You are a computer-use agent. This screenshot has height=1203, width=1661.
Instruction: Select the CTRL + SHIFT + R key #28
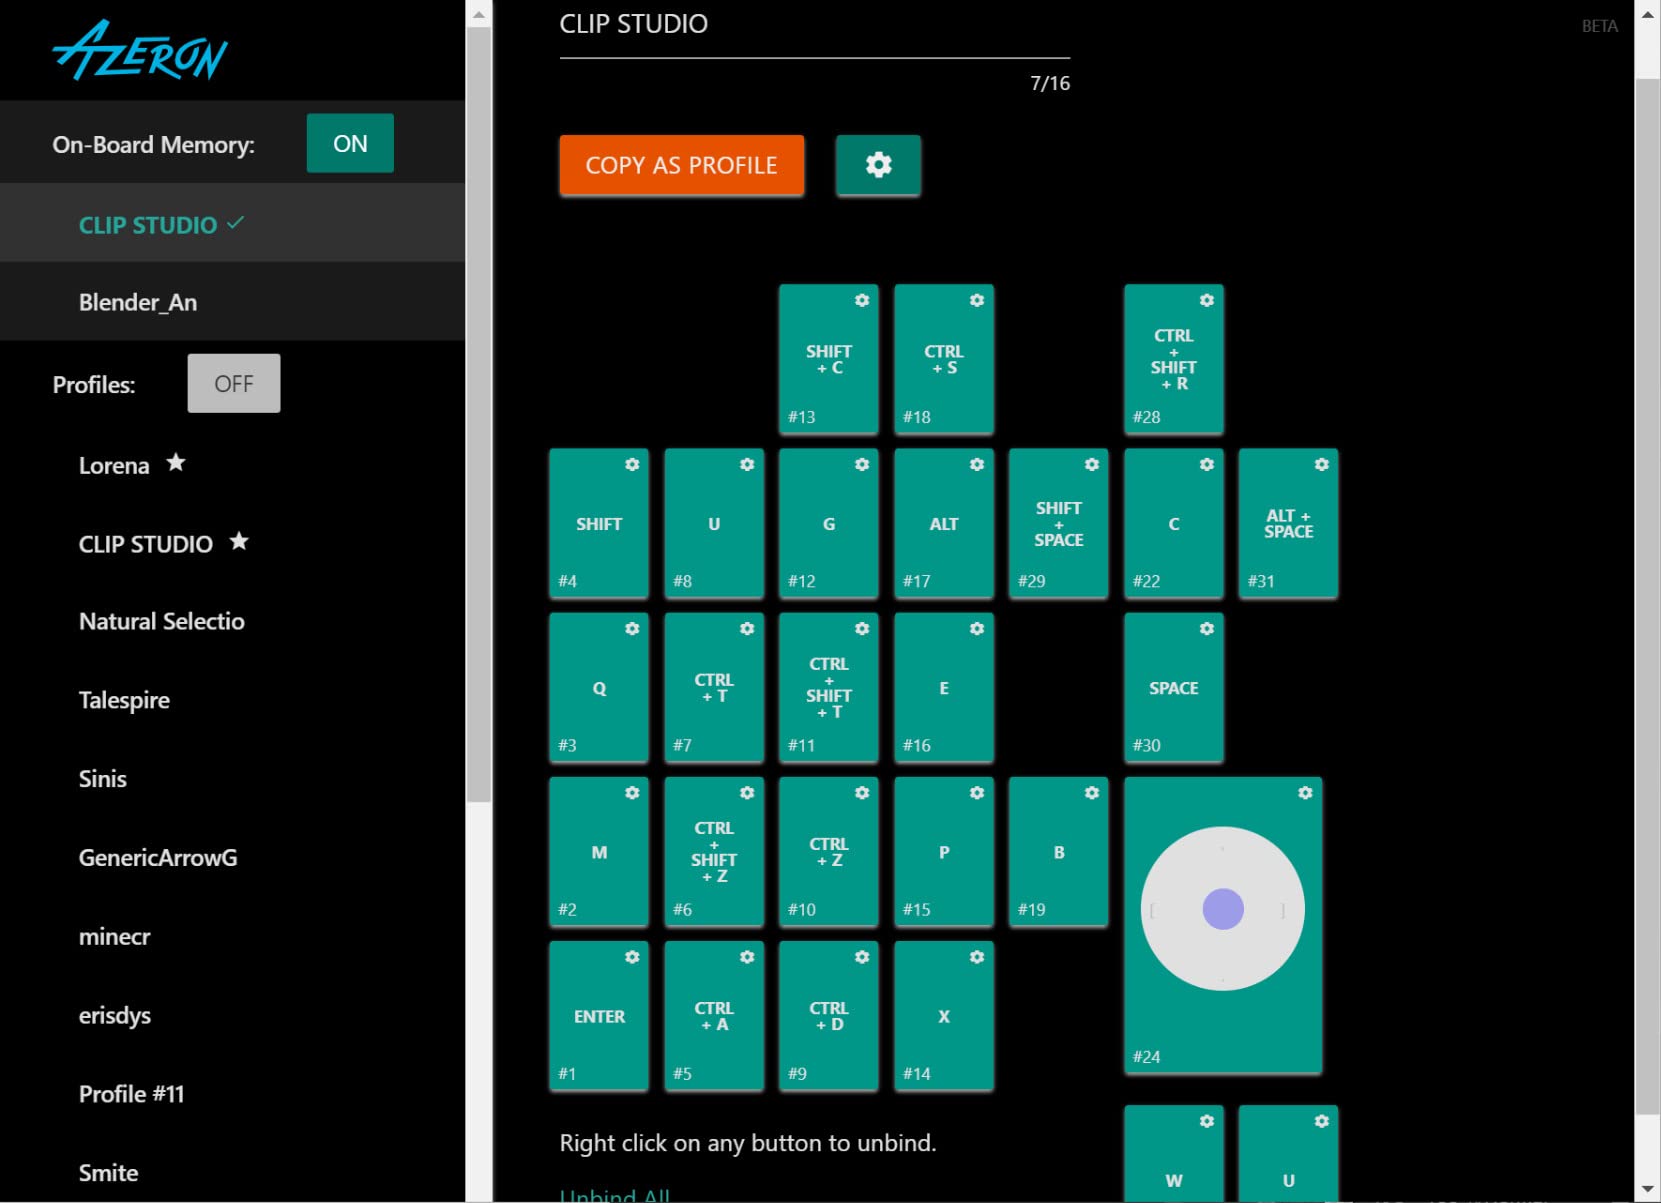coord(1174,359)
